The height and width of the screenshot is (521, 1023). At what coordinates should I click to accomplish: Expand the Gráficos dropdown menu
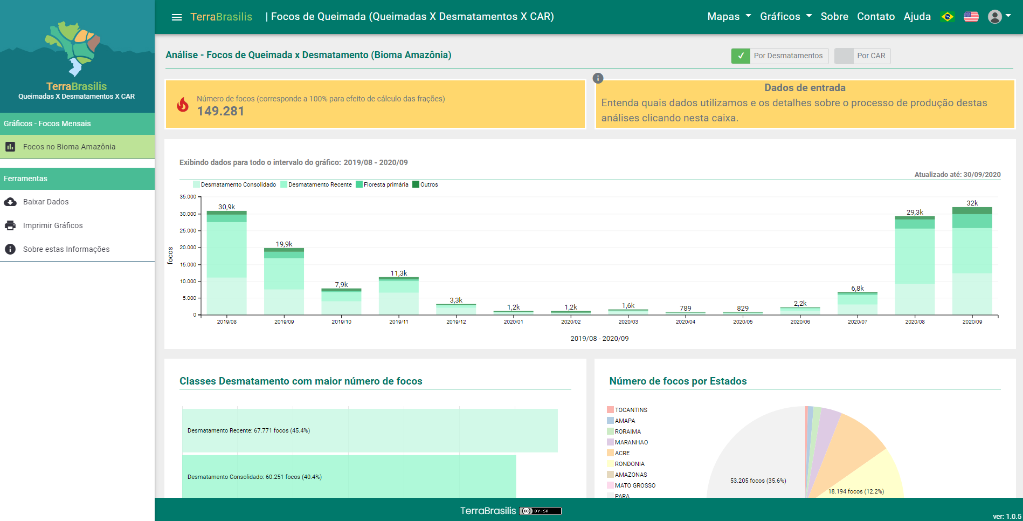tap(786, 17)
